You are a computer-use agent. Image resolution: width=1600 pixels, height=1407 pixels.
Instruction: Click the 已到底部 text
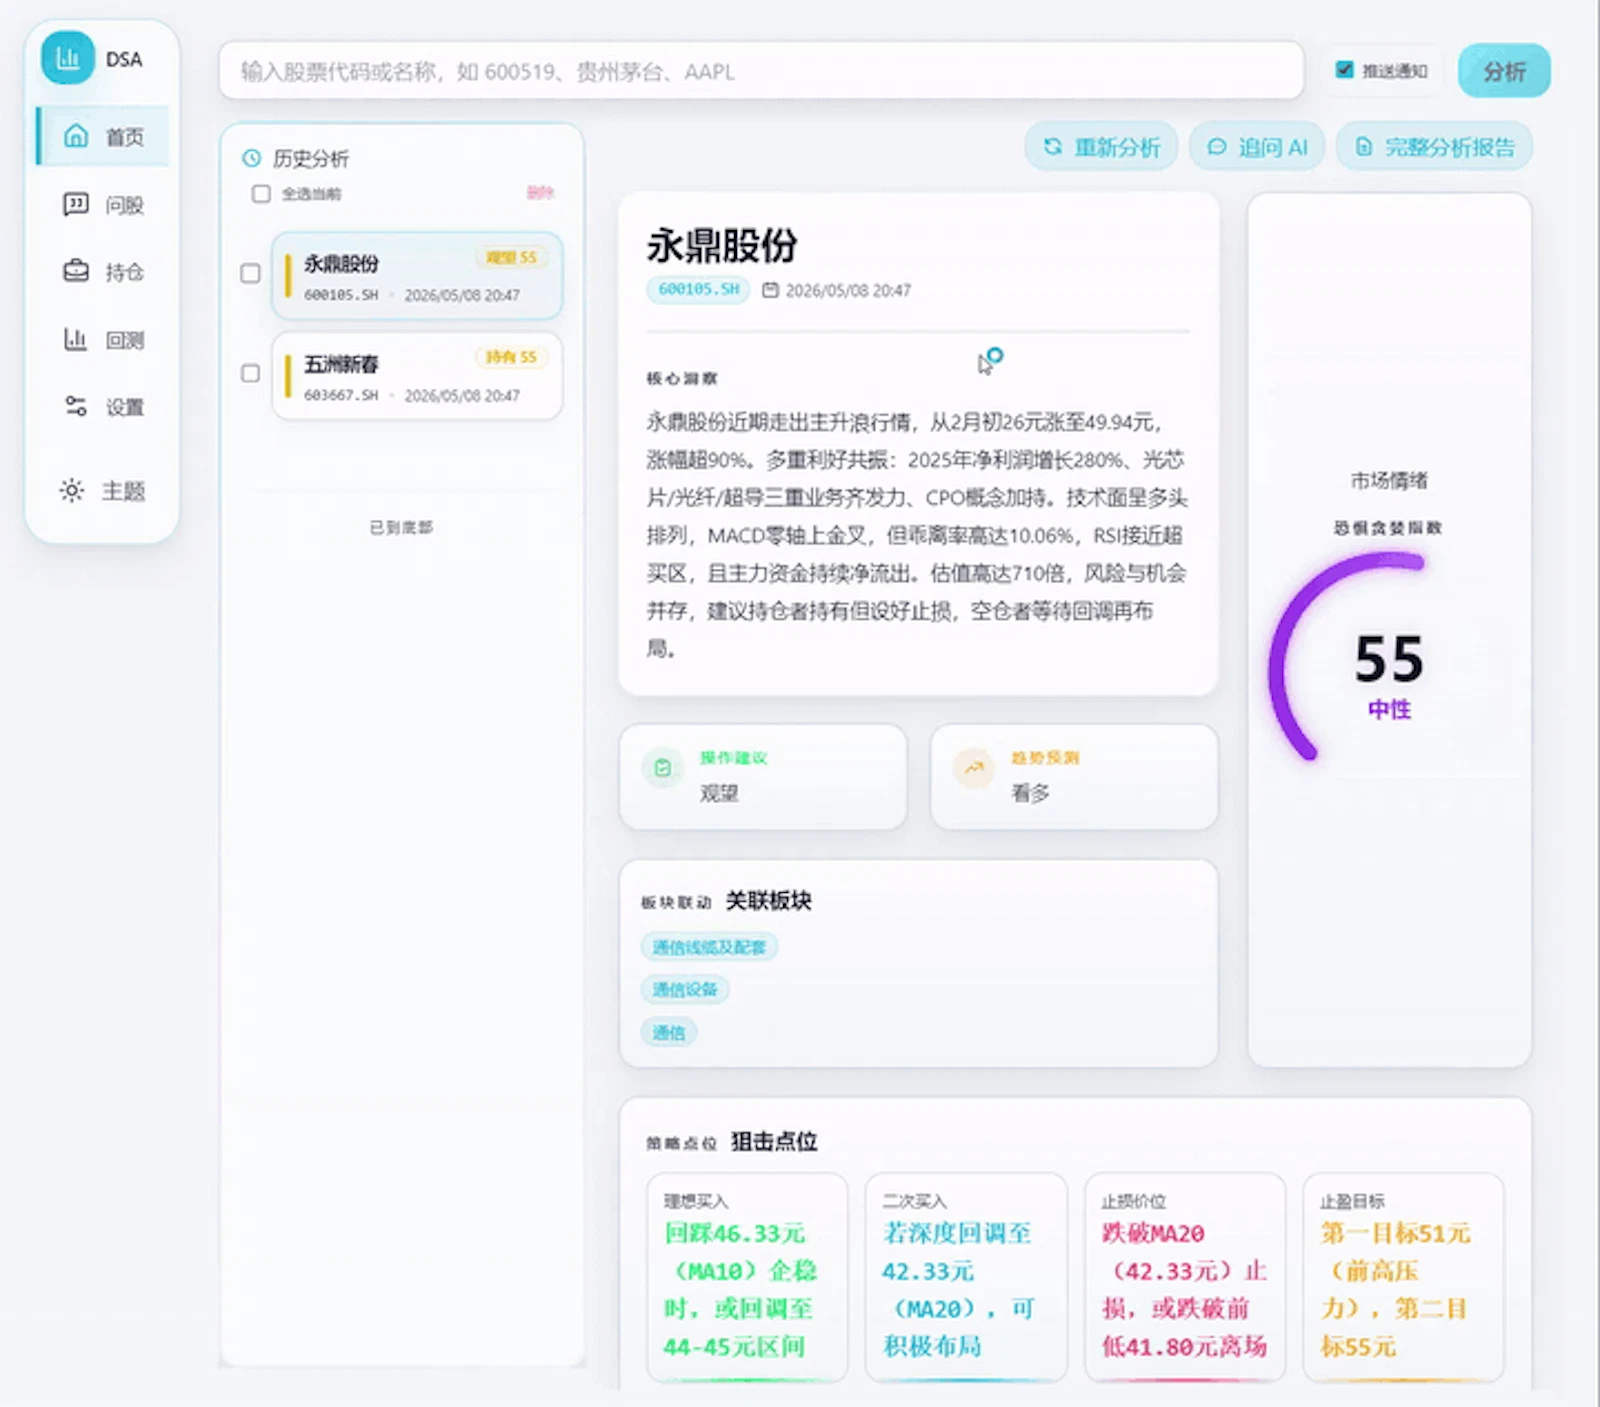(401, 527)
